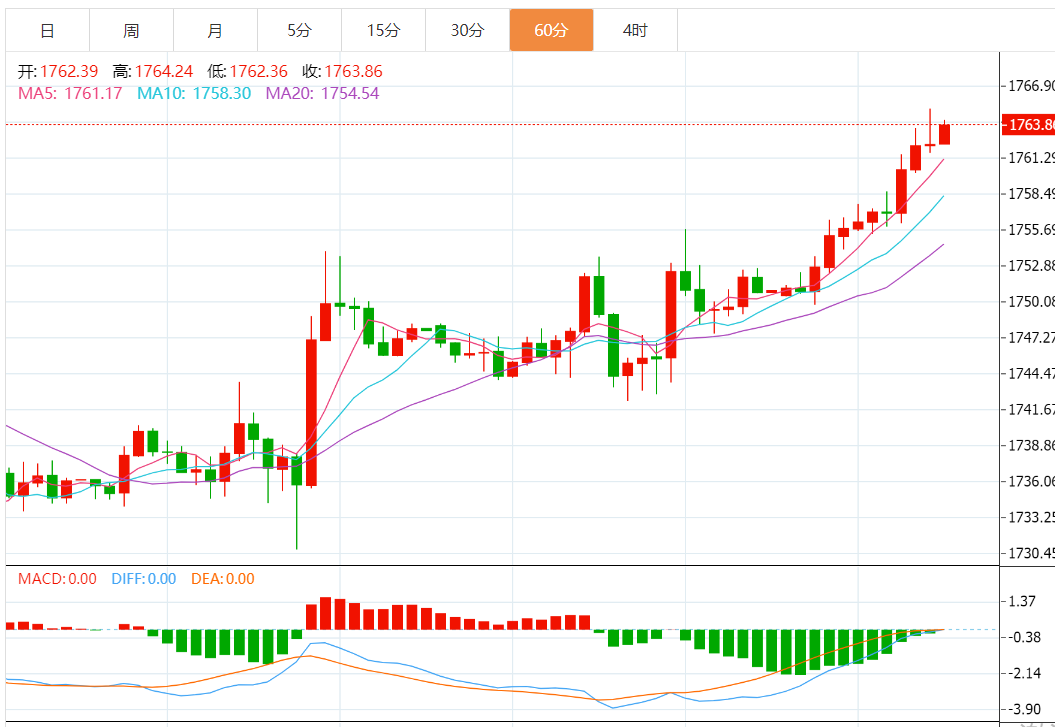
Task: Click the 开:1762.39 open price value
Action: coord(58,71)
